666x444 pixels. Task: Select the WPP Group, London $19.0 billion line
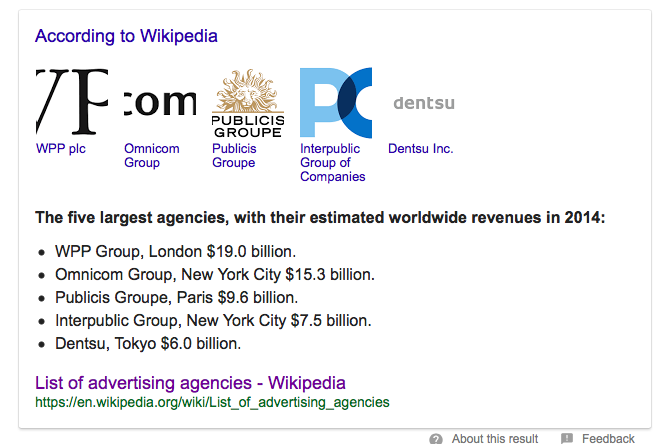tap(175, 252)
